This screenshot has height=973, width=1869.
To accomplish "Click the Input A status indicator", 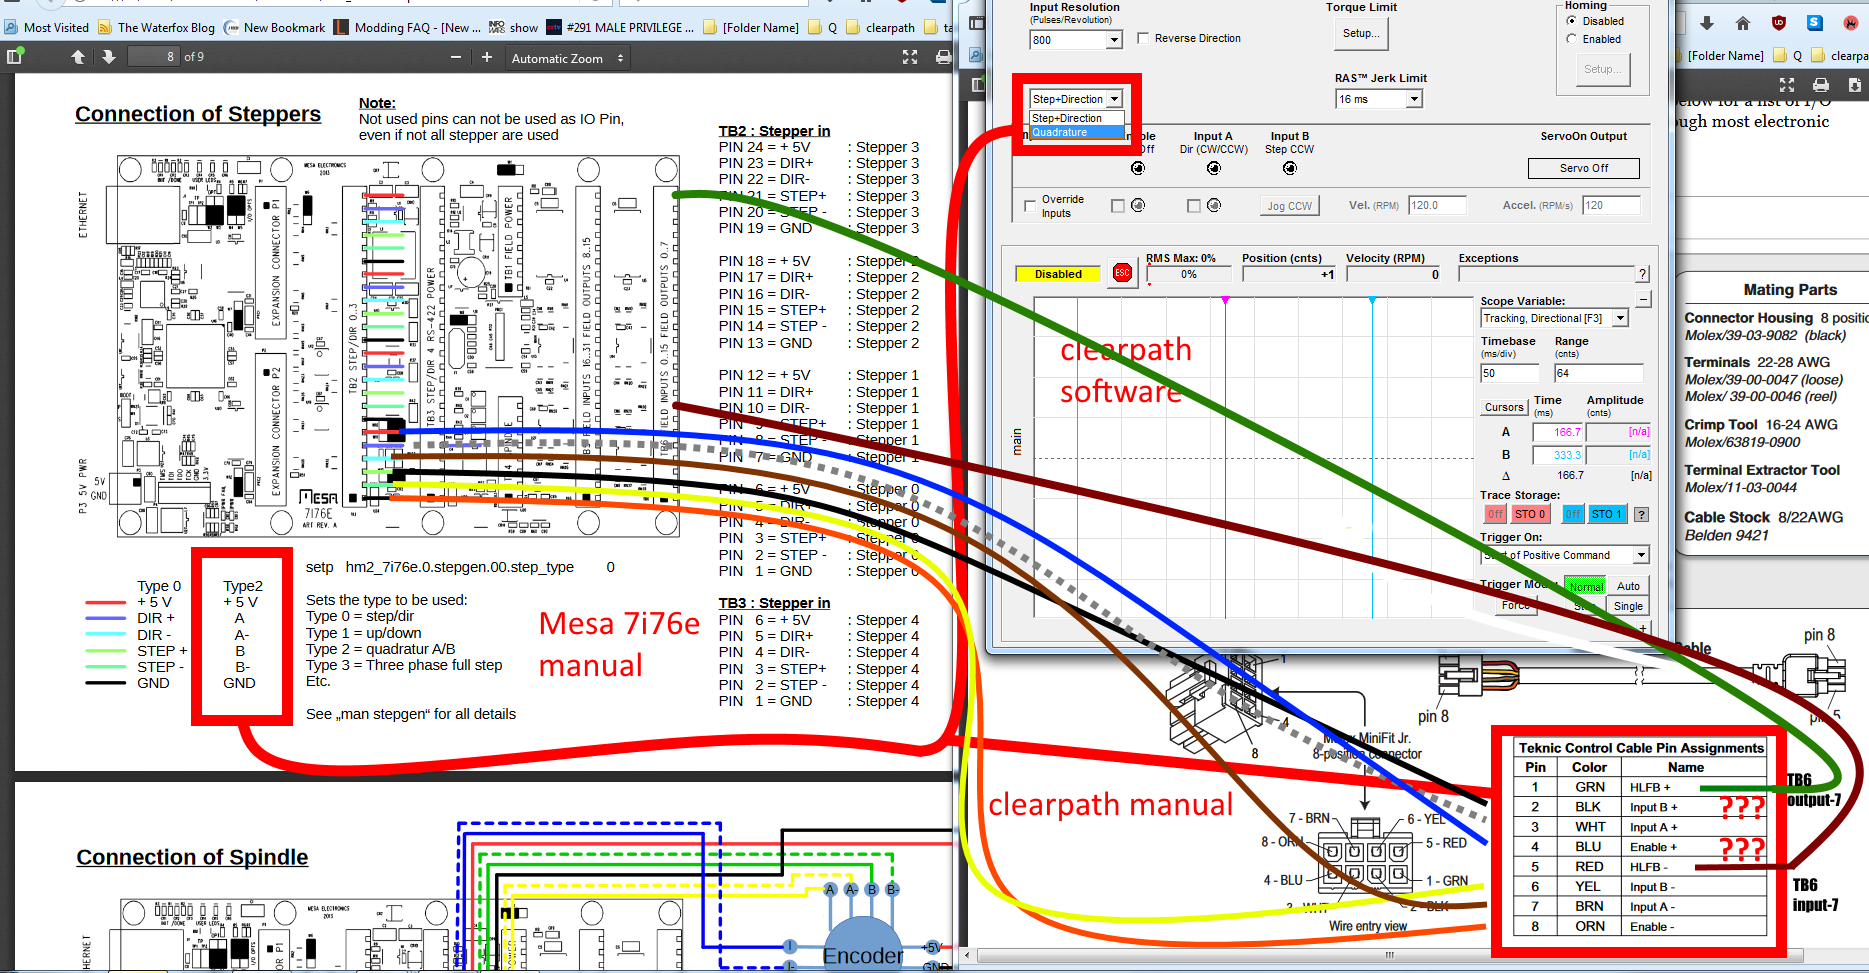I will pos(1213,168).
